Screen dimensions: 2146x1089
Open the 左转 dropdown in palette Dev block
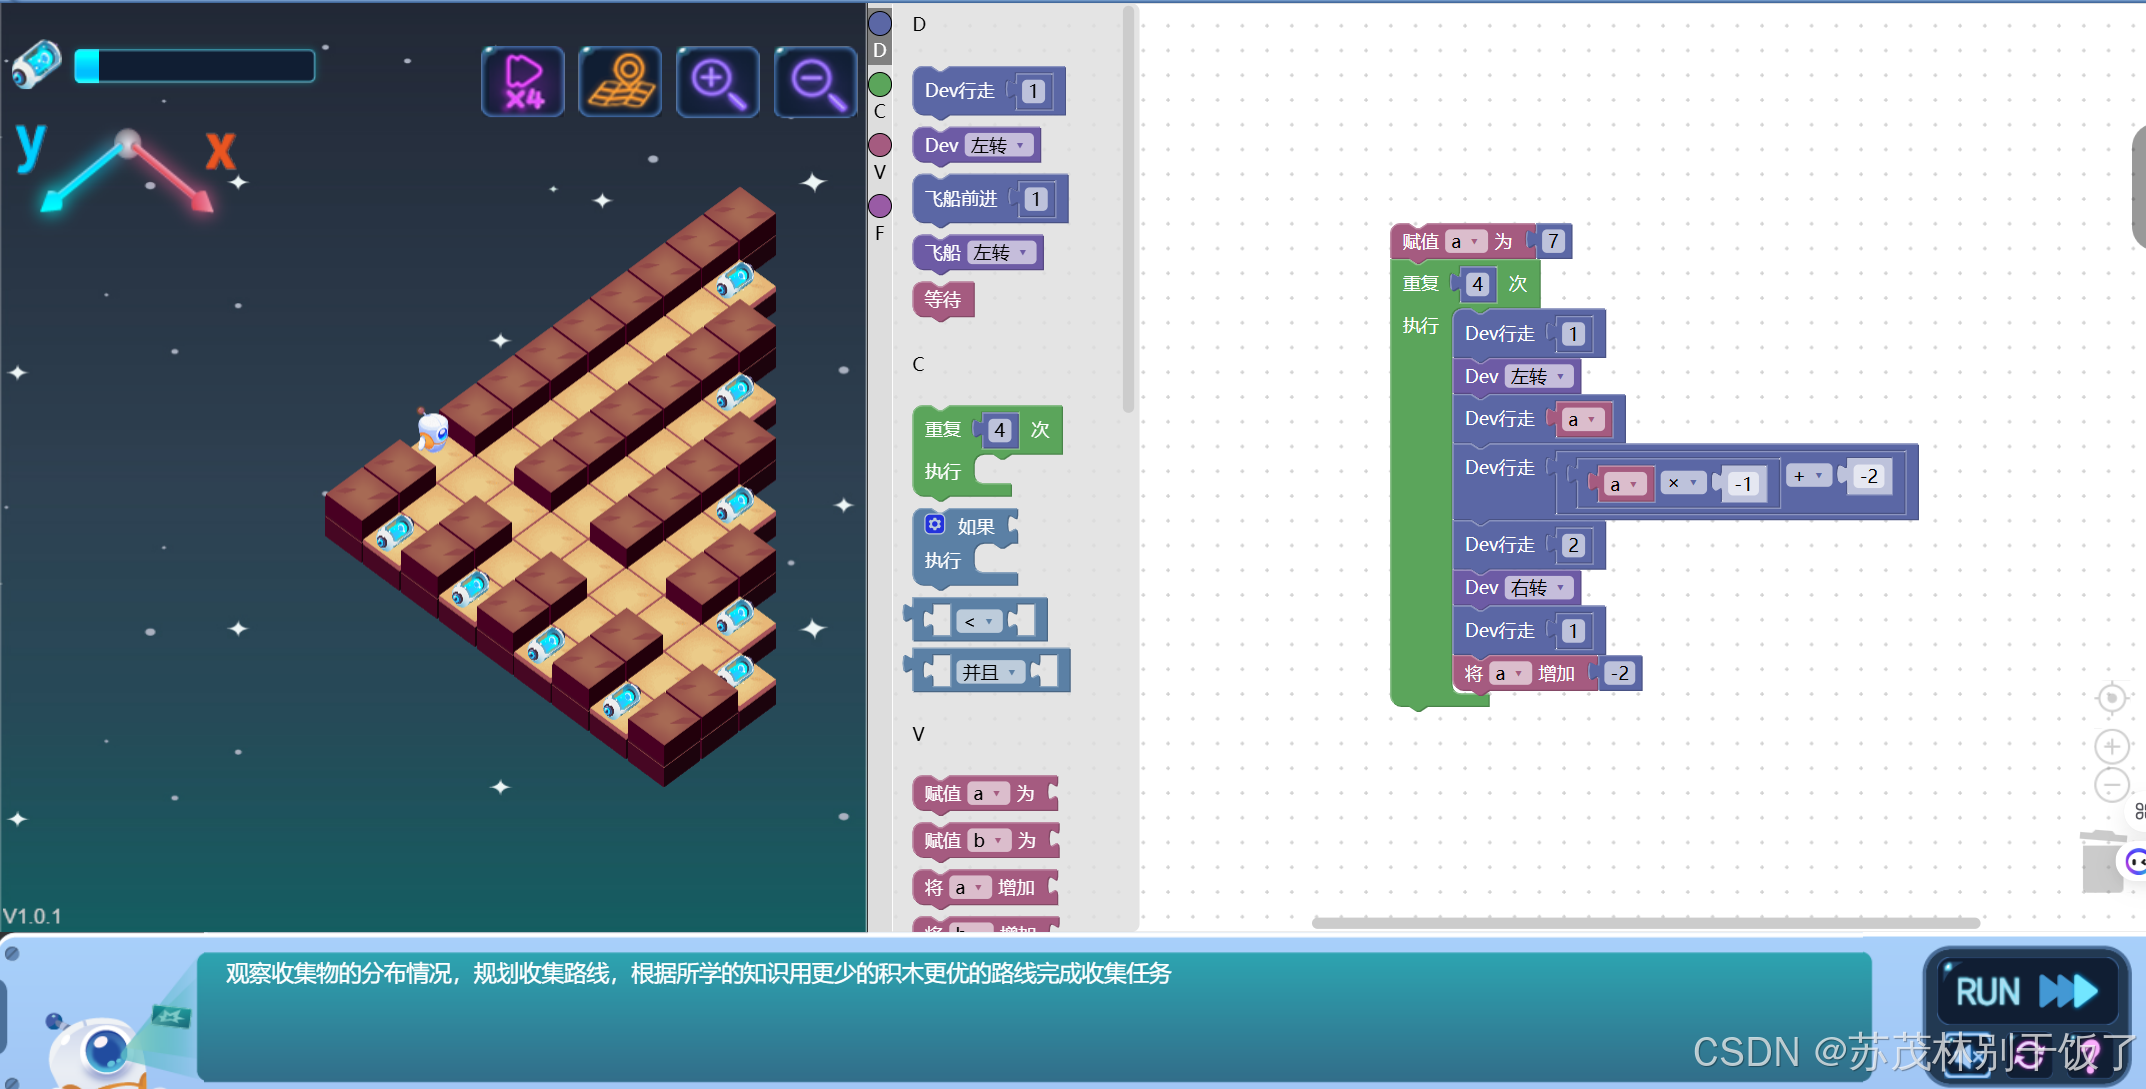(x=1000, y=146)
